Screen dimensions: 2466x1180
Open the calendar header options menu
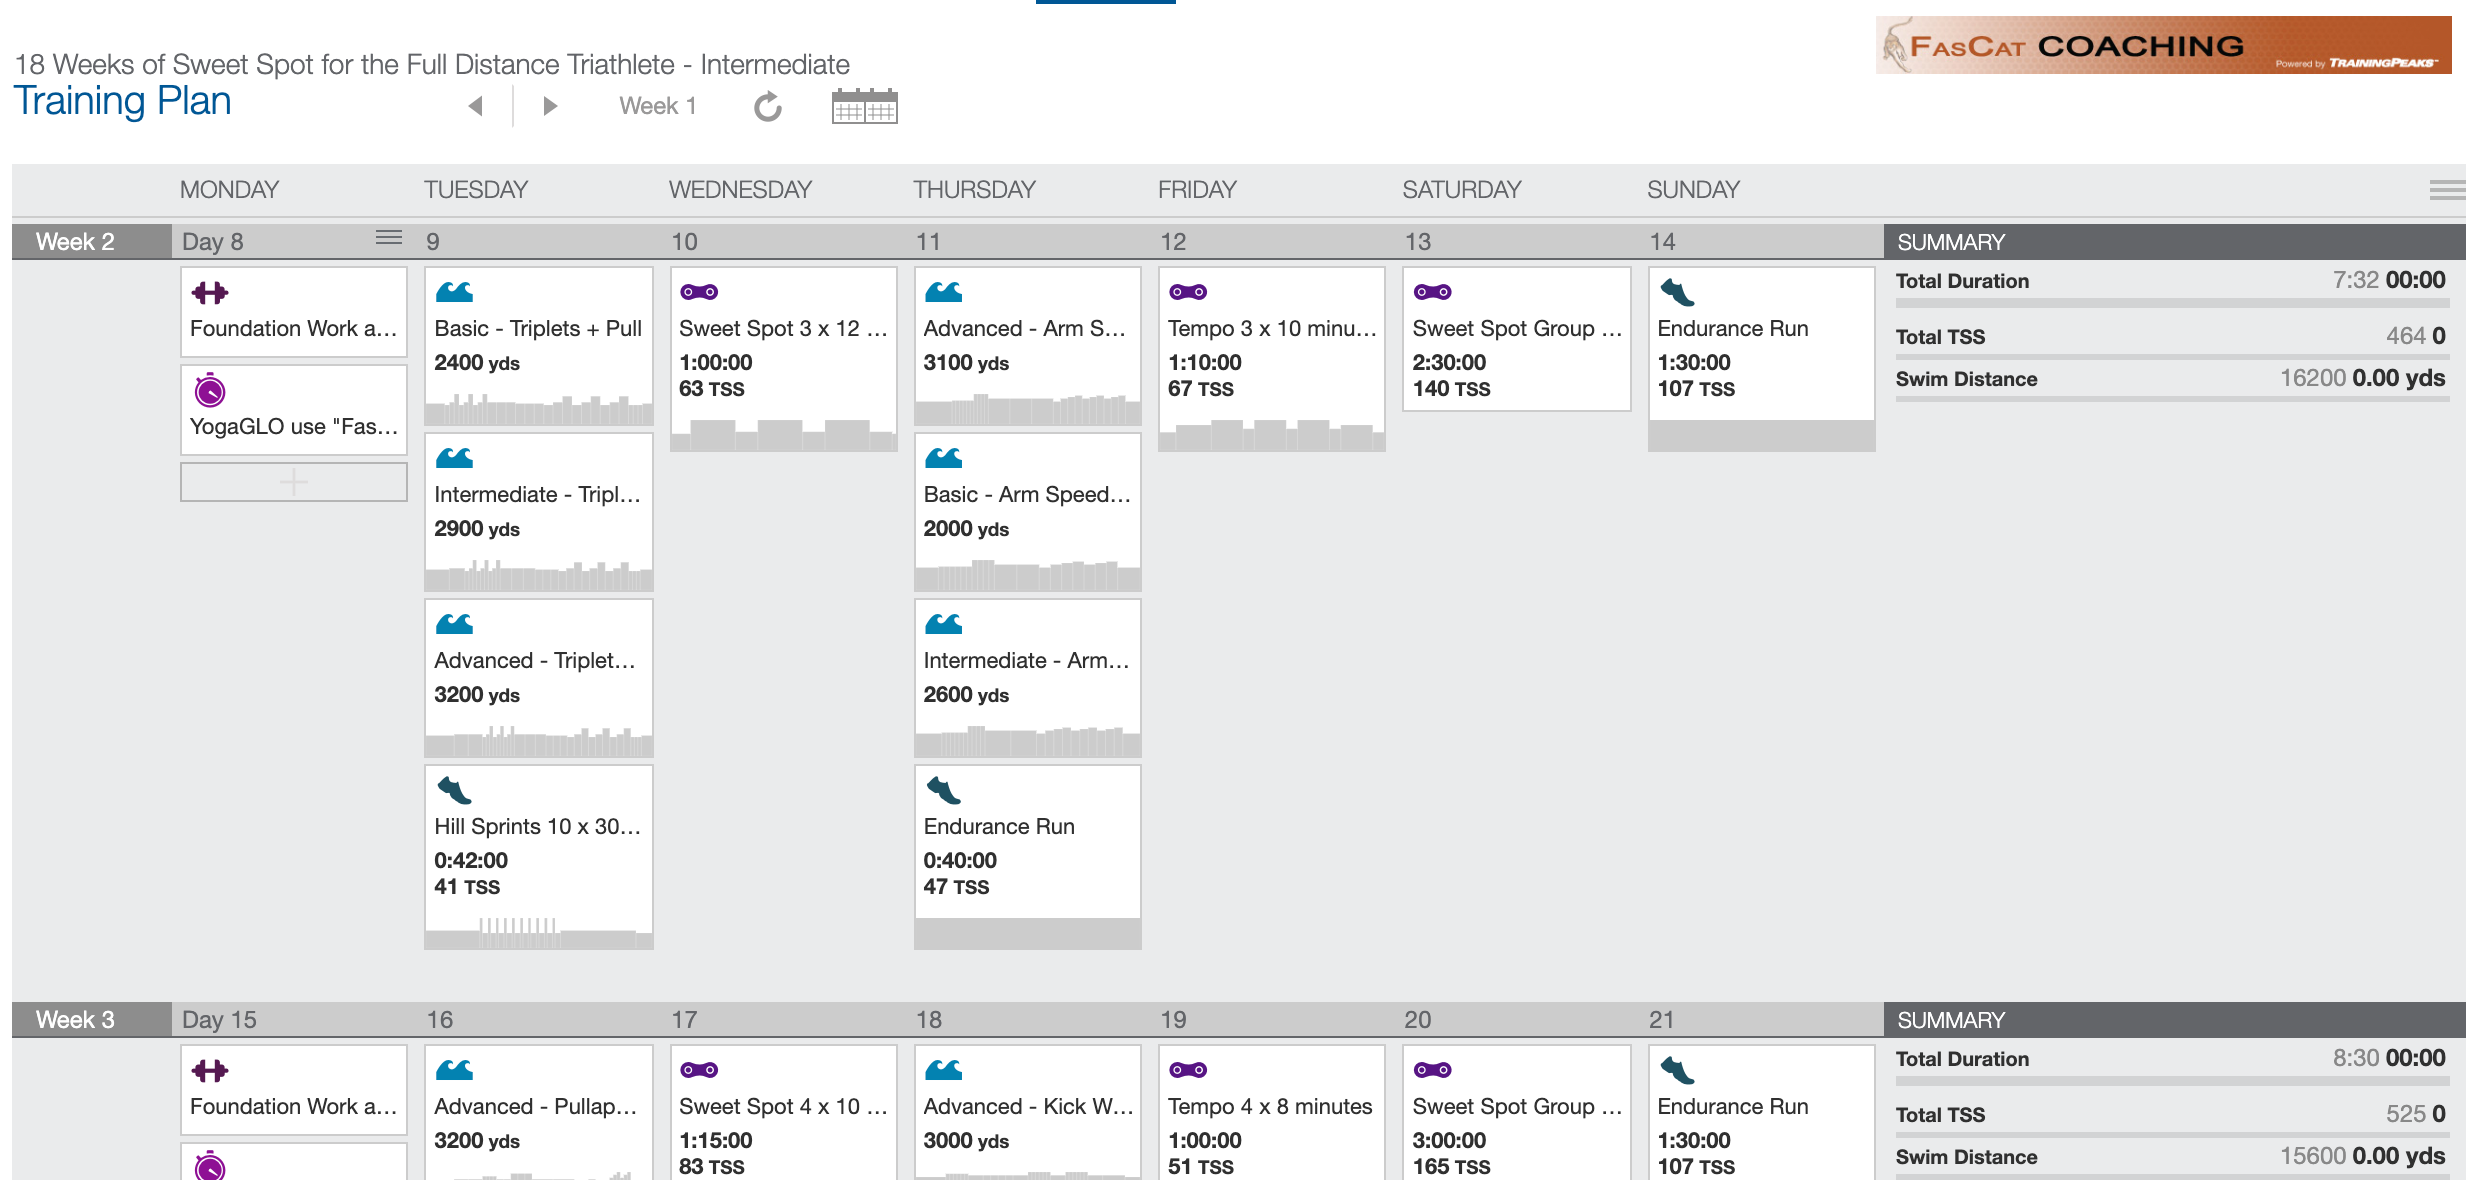2447,190
